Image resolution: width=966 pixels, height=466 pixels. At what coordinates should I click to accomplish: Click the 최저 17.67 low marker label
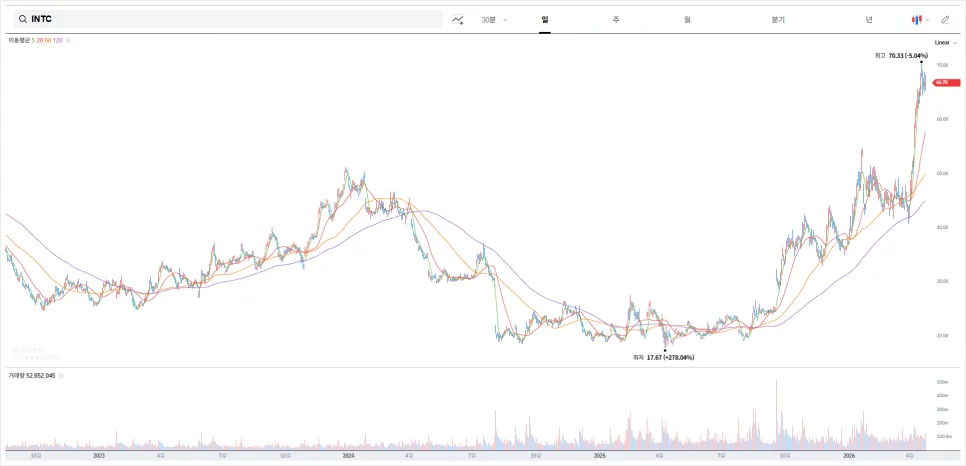664,357
